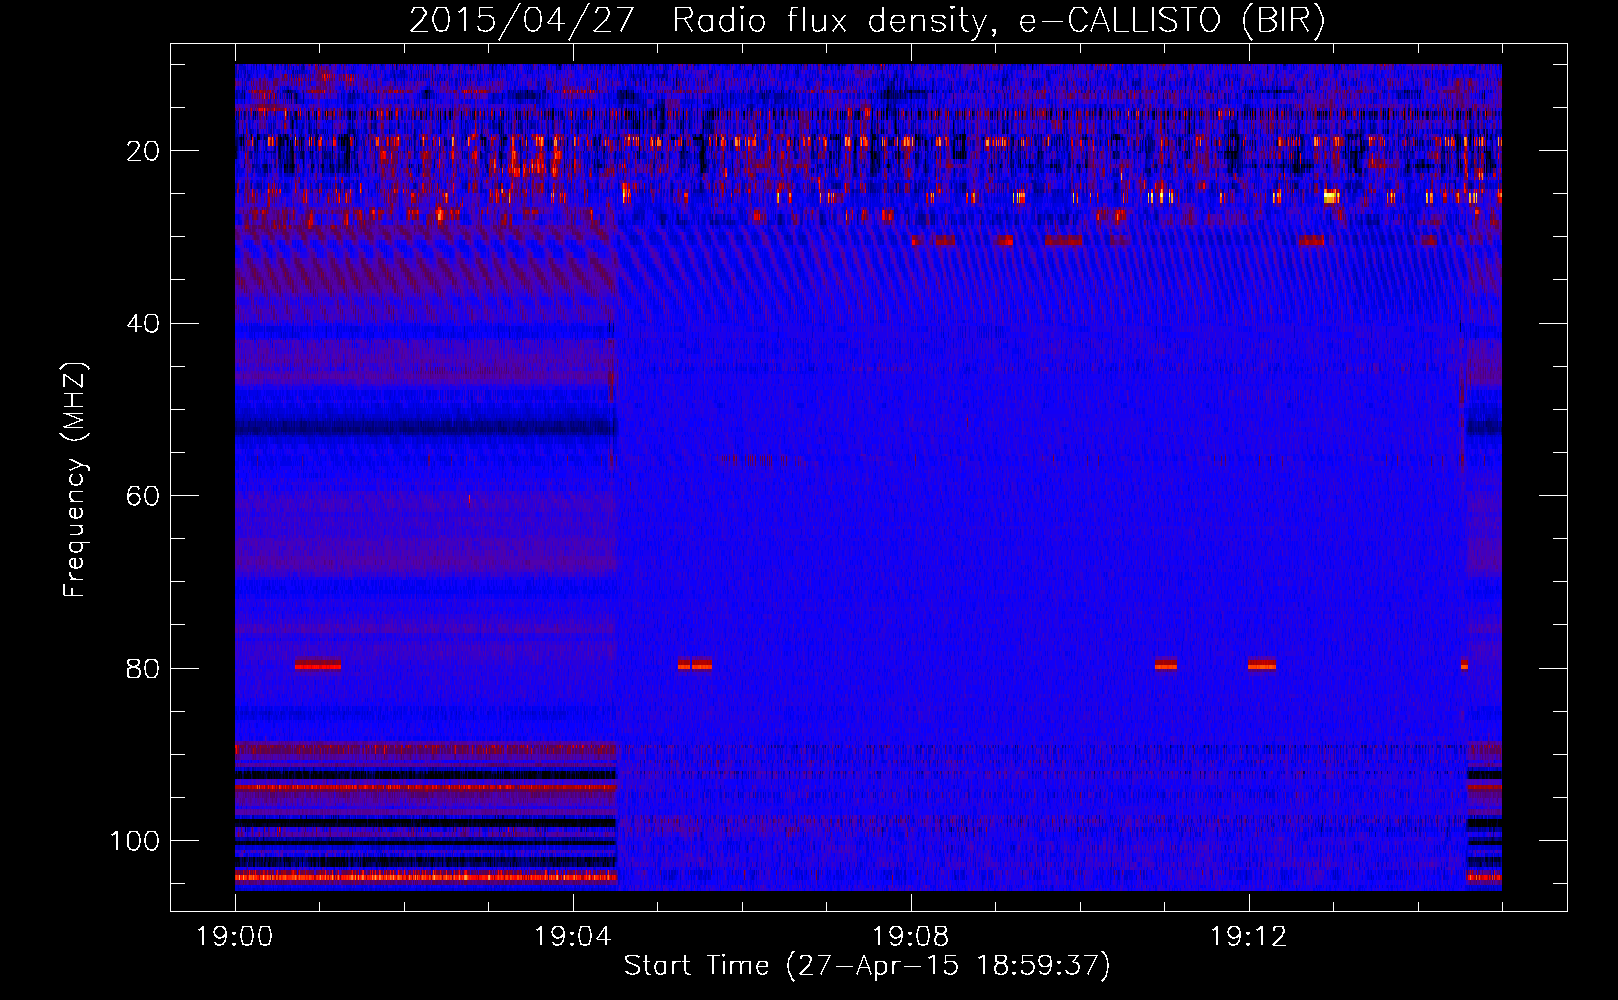Click the "60" frequency tick label
1618x1000 pixels.
pyautogui.click(x=143, y=496)
